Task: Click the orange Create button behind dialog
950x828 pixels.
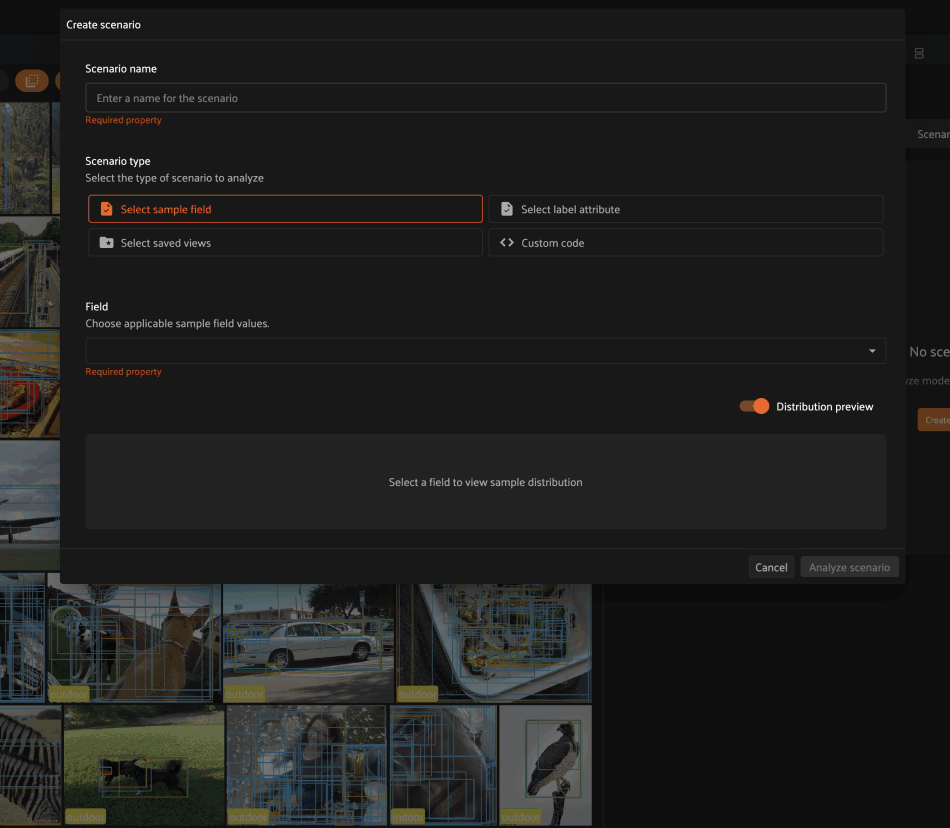Action: click(x=934, y=420)
